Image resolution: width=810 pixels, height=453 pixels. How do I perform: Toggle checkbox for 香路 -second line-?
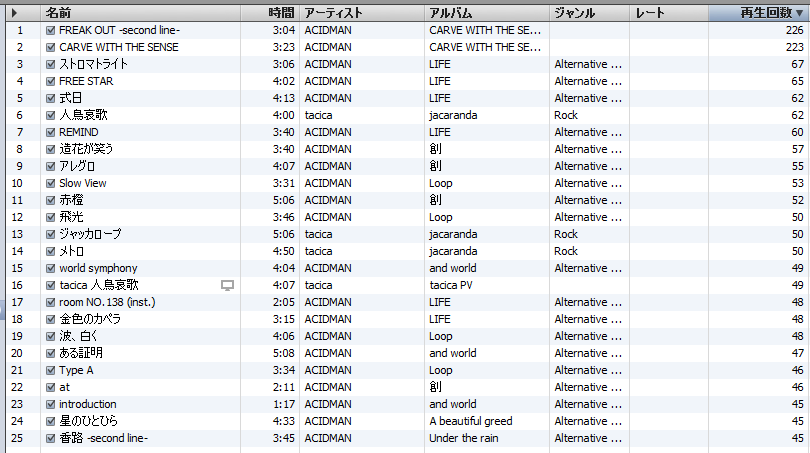click(51, 439)
